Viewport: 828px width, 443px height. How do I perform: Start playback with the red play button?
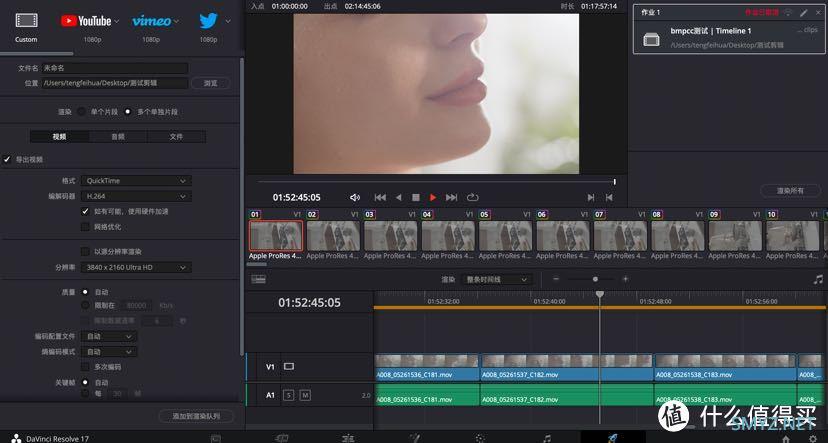(433, 197)
